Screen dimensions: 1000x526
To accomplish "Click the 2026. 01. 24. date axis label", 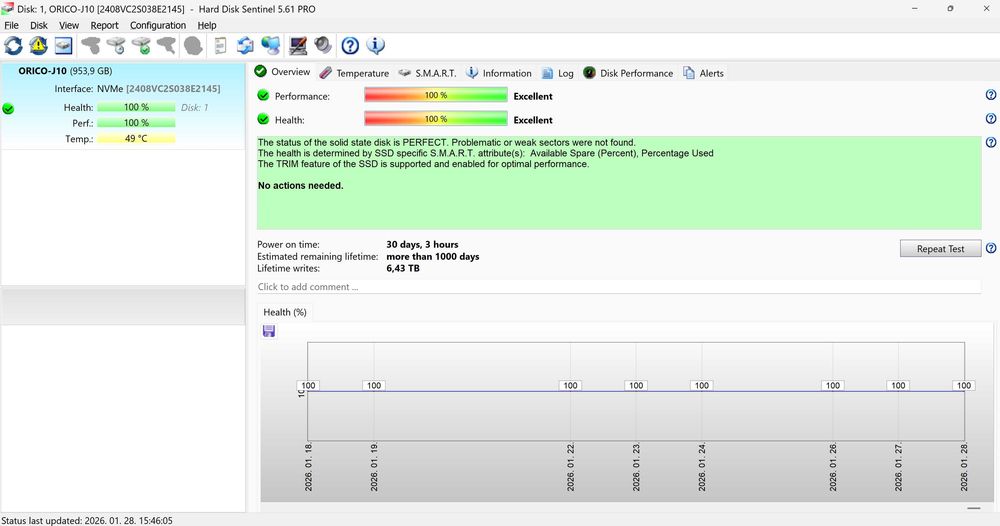I will 702,467.
